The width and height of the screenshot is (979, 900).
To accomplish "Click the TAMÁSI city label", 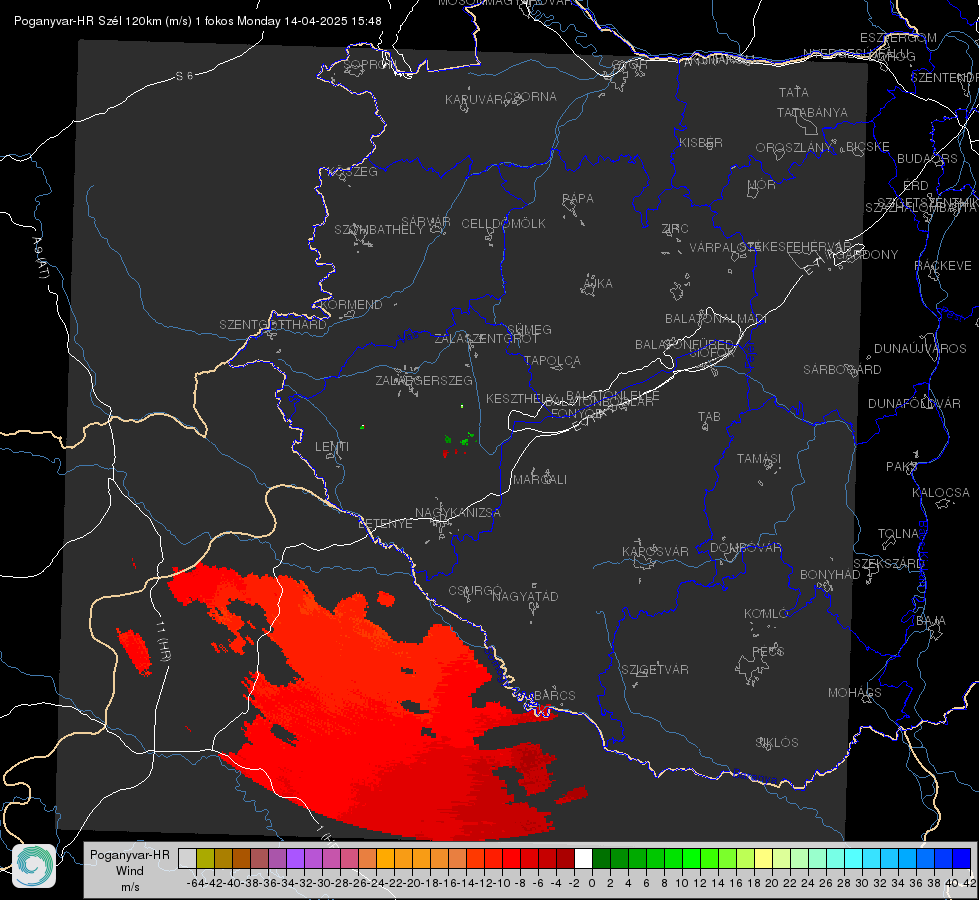I will point(759,459).
